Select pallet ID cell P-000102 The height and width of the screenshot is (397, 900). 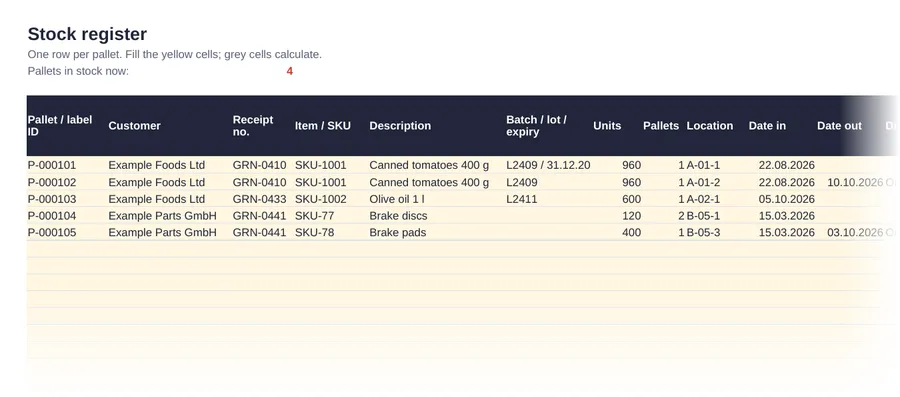point(52,182)
